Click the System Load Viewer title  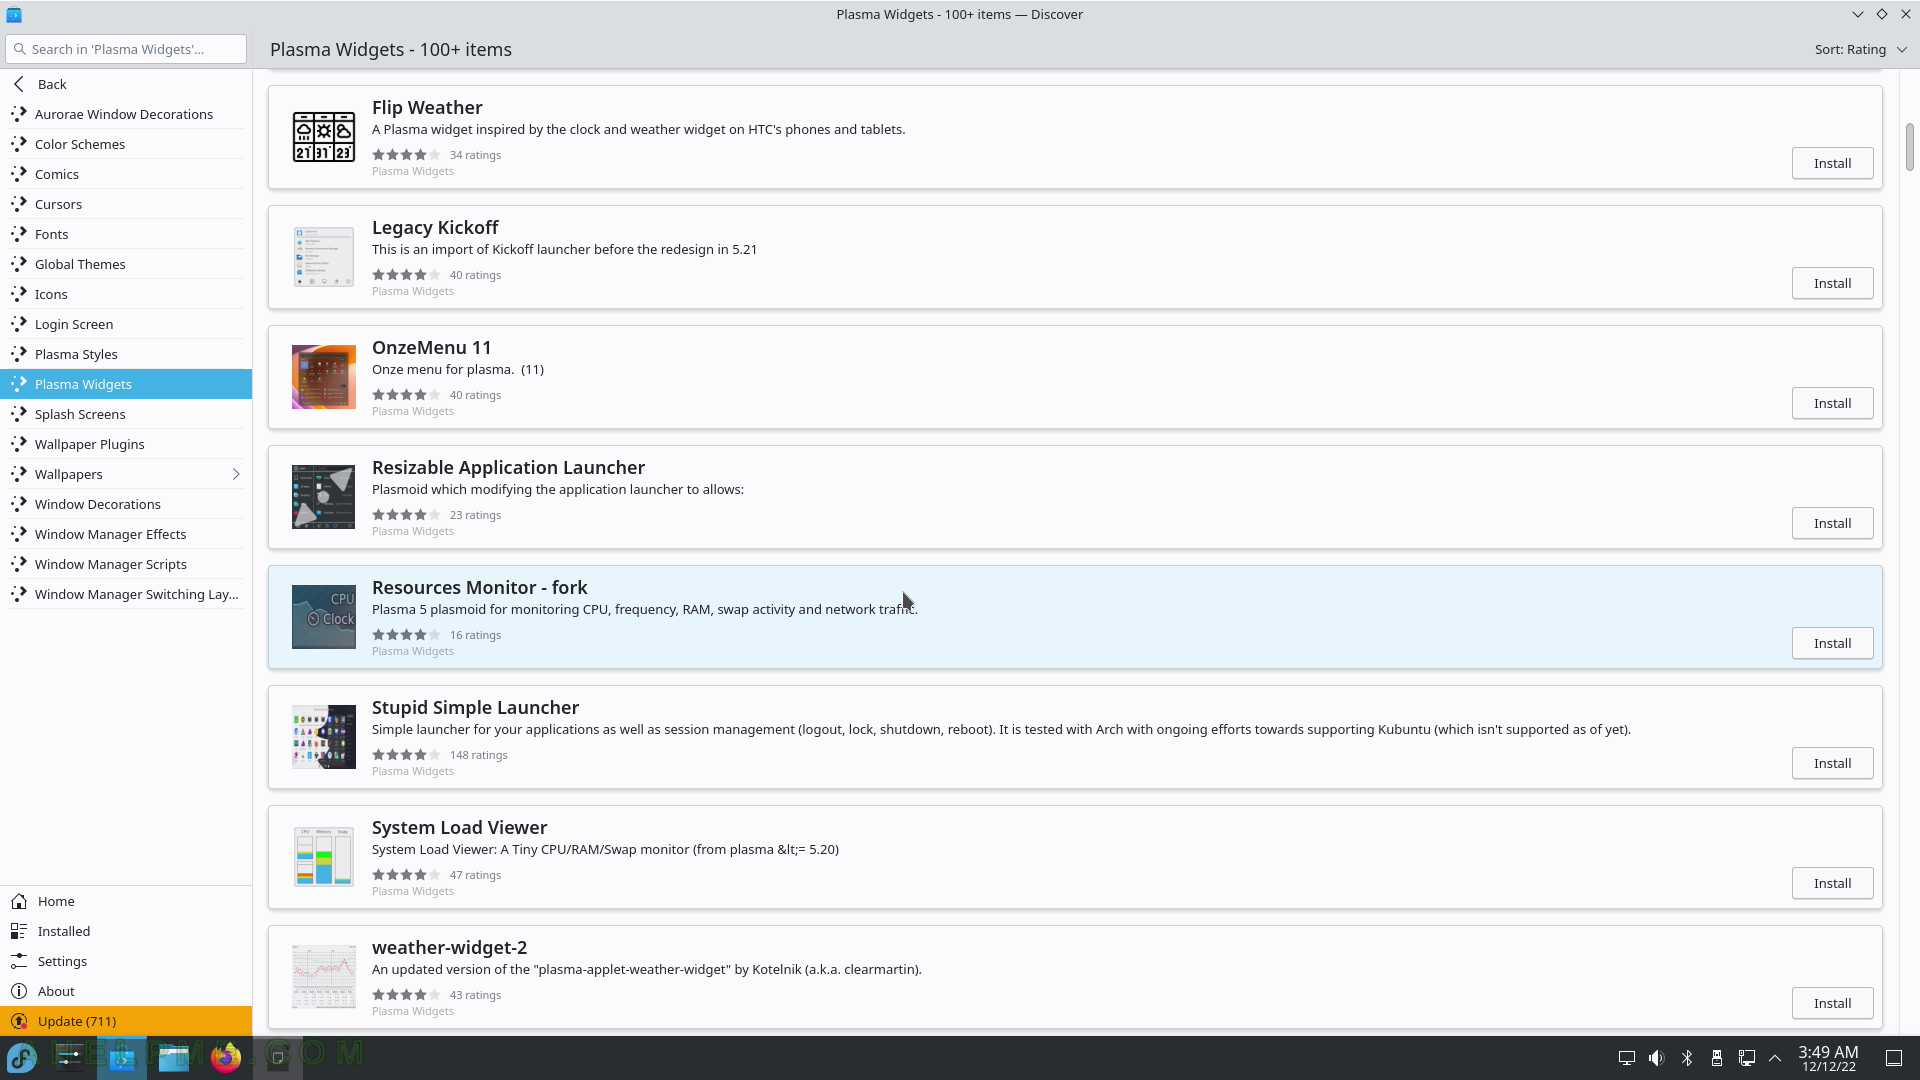click(459, 828)
